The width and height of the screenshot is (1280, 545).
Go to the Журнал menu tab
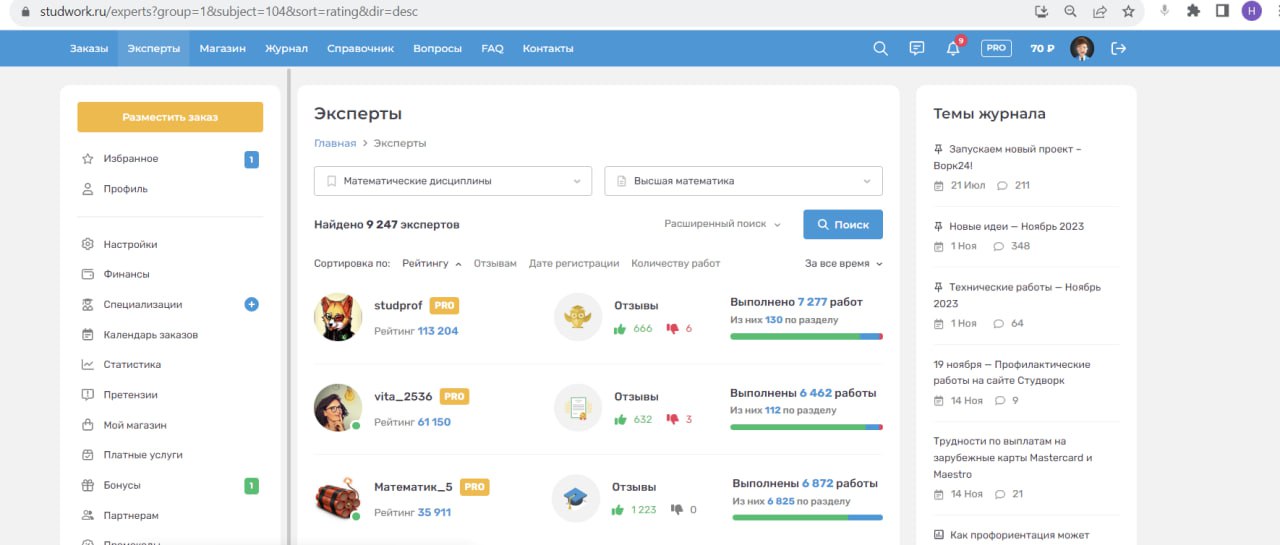coord(286,48)
